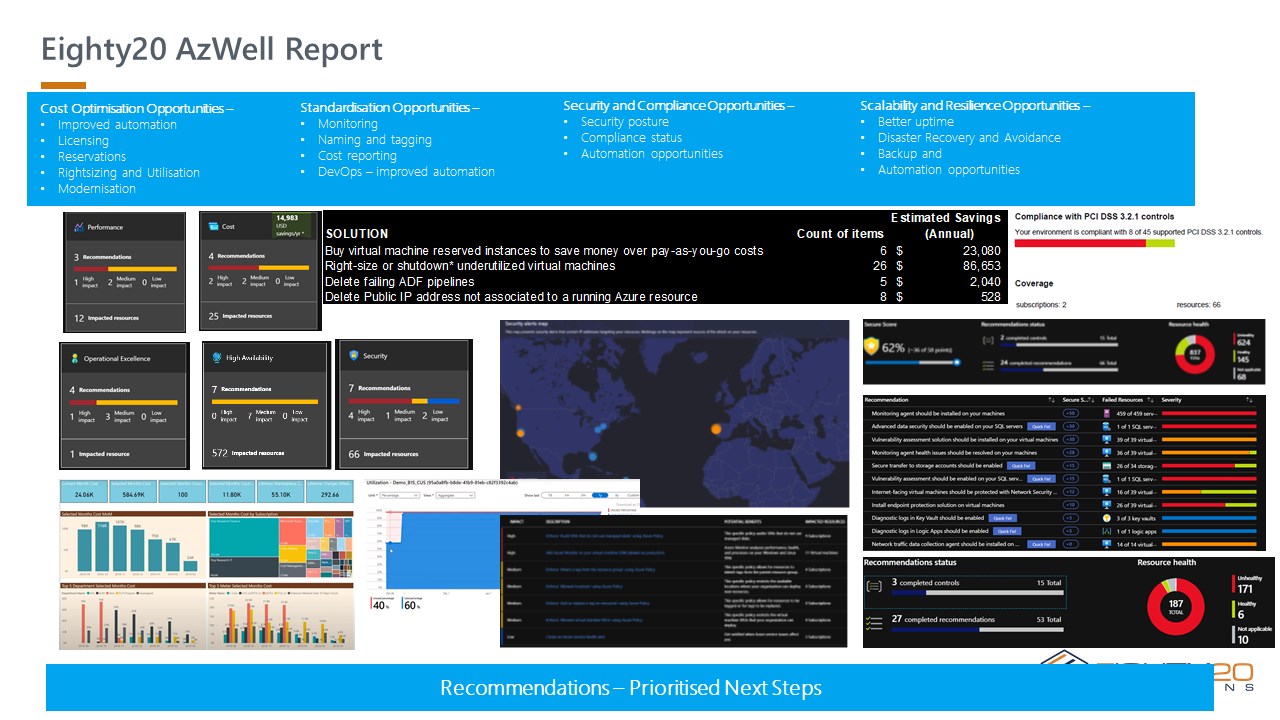Click the '24.06K' cost tile
The image size is (1280, 720).
pos(84,492)
